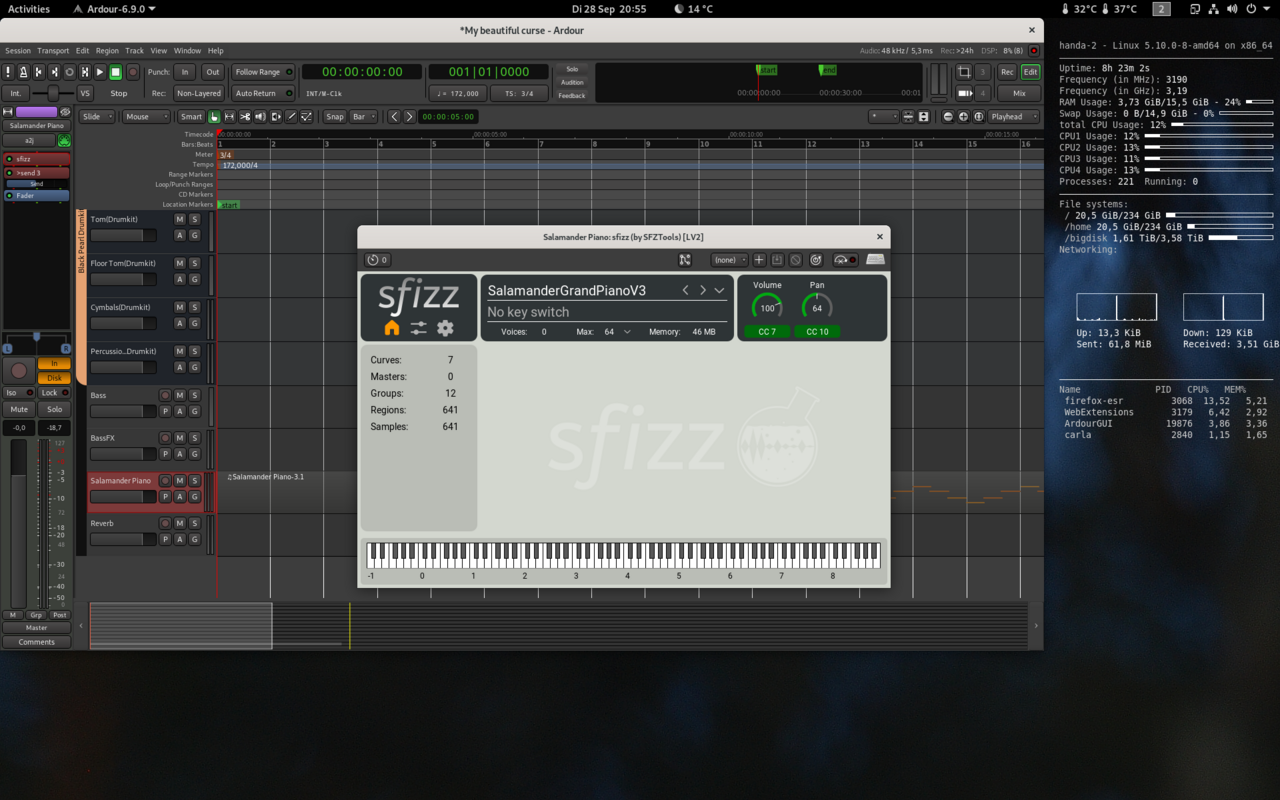Arm global record
The height and width of the screenshot is (800, 1280).
132,72
